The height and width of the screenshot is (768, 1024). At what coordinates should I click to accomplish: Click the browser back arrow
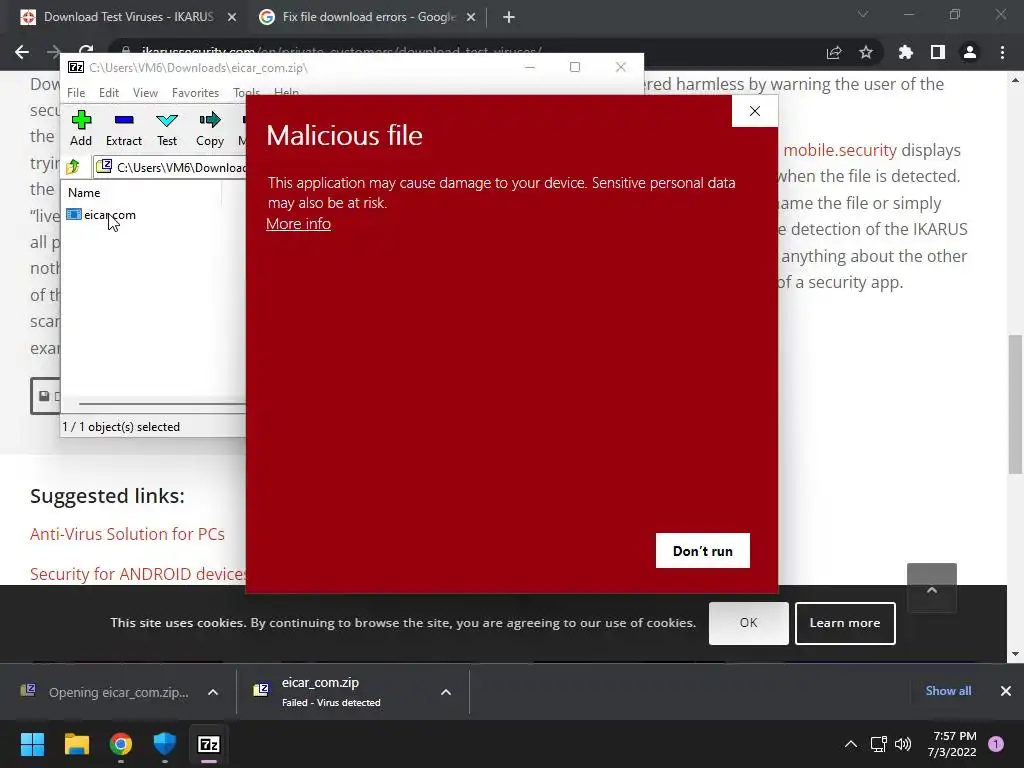pyautogui.click(x=22, y=52)
